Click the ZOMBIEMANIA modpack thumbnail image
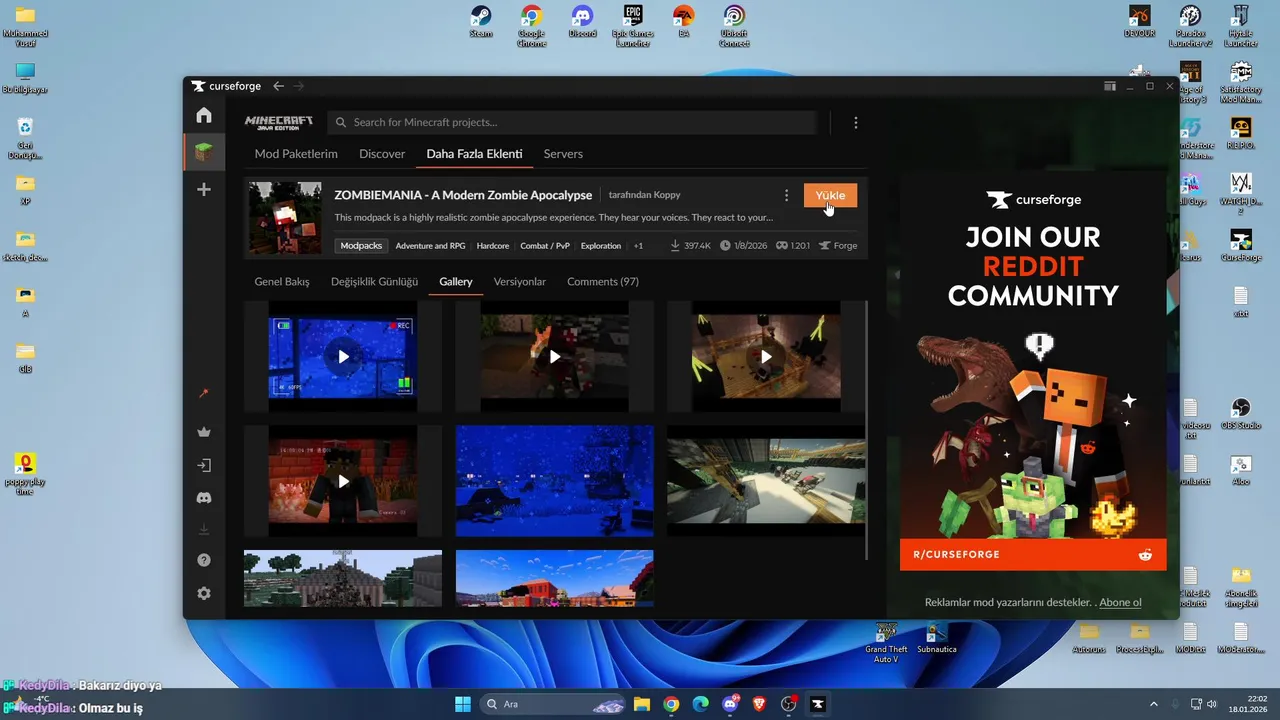The width and height of the screenshot is (1280, 720). [285, 218]
